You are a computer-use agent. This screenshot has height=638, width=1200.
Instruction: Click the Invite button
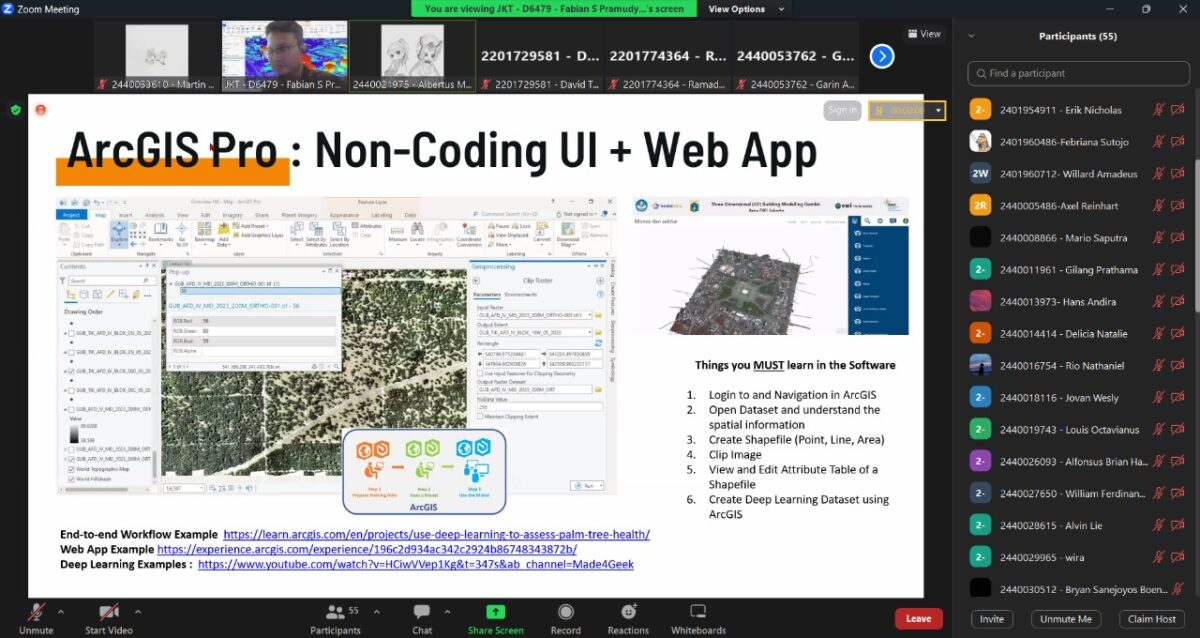(991, 619)
